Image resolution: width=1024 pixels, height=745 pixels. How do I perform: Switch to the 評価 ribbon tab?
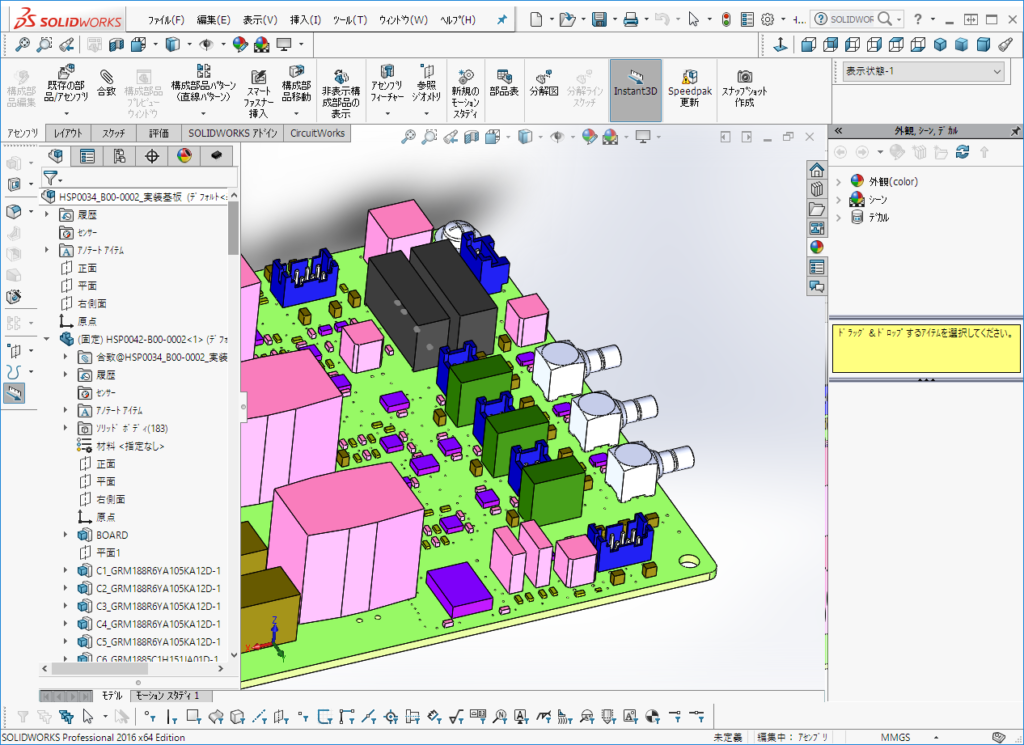click(159, 133)
